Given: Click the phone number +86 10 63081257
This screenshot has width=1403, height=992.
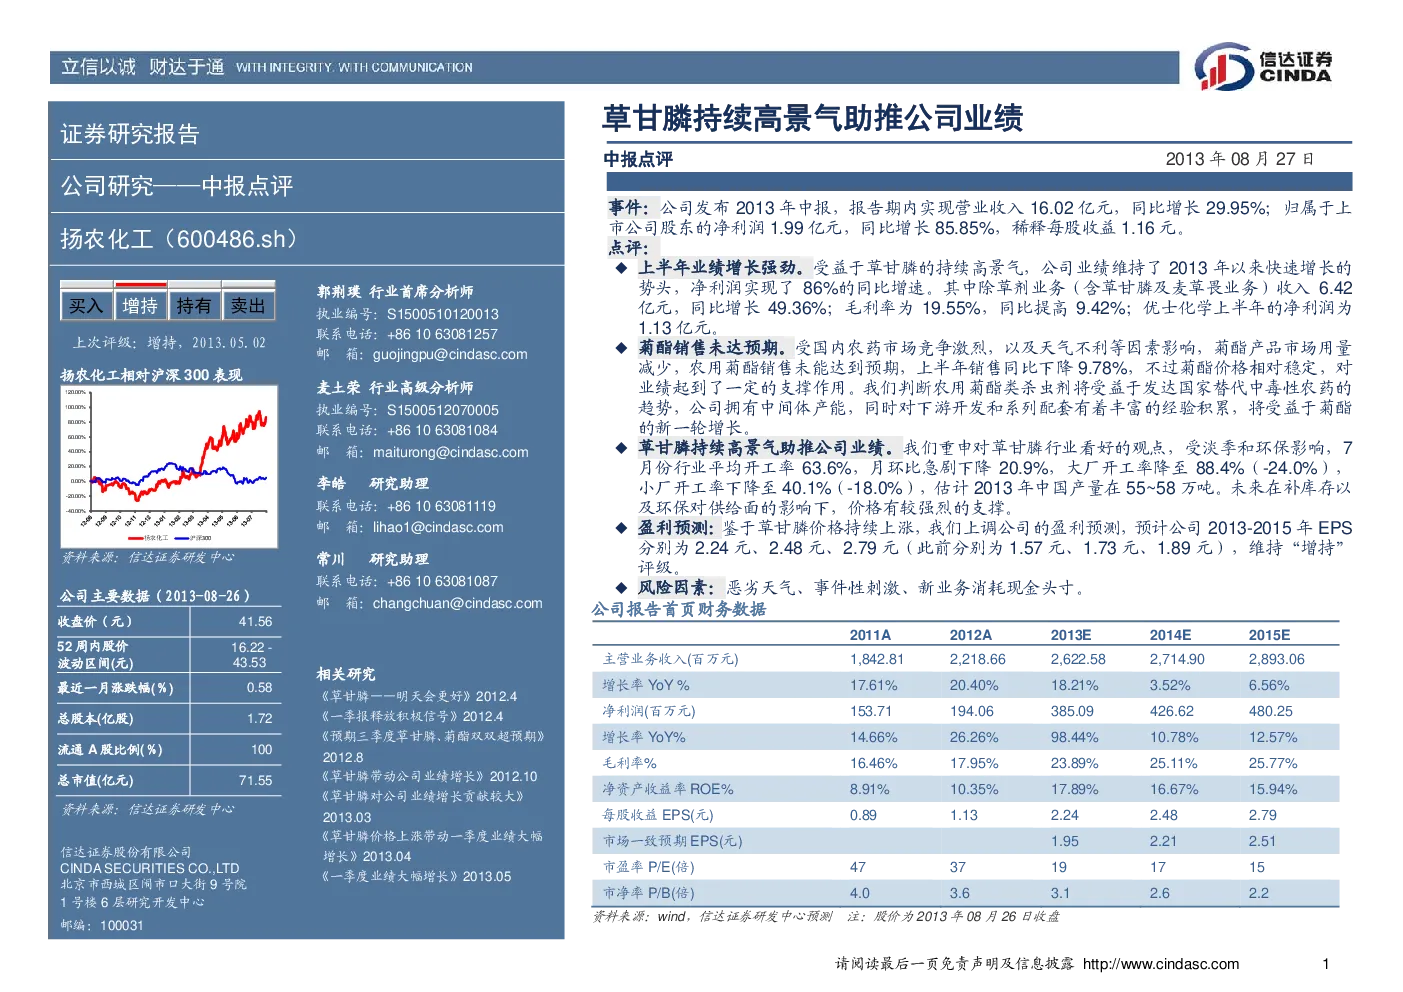Looking at the screenshot, I should tap(442, 334).
